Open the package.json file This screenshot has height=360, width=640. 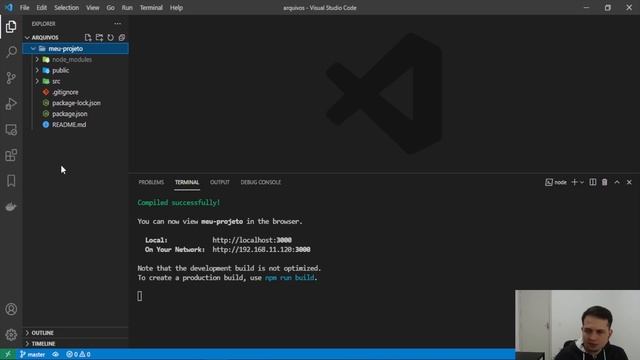pos(76,114)
